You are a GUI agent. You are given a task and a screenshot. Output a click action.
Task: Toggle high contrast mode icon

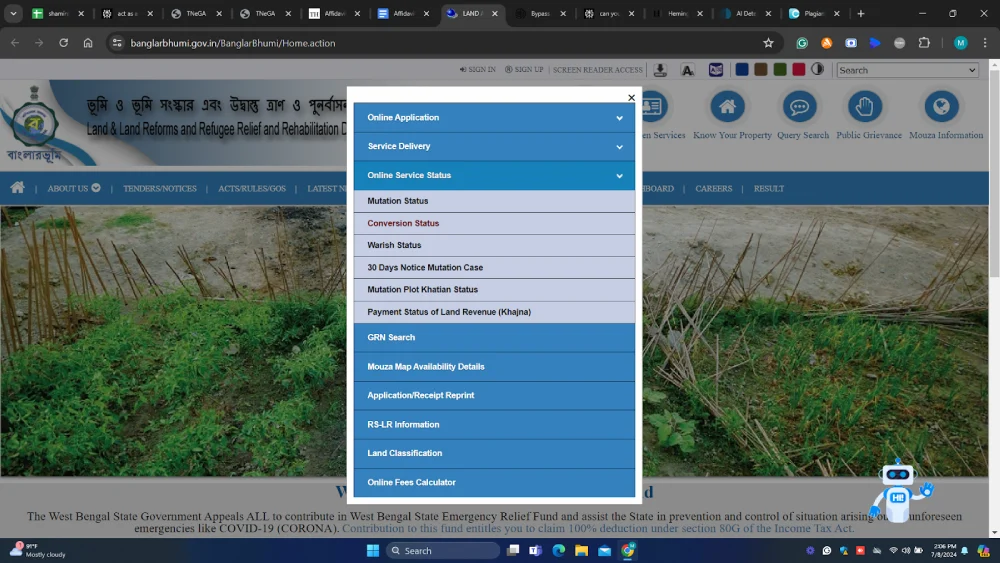(818, 69)
